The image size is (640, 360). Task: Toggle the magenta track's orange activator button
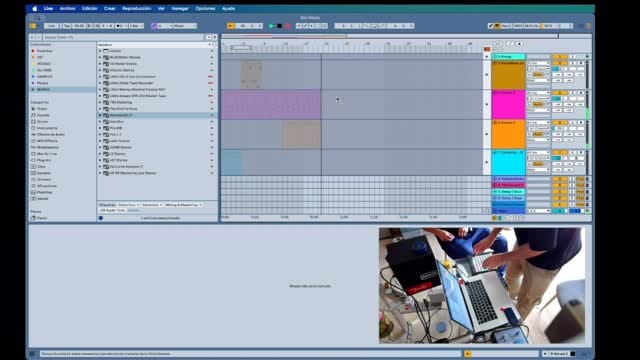point(560,93)
